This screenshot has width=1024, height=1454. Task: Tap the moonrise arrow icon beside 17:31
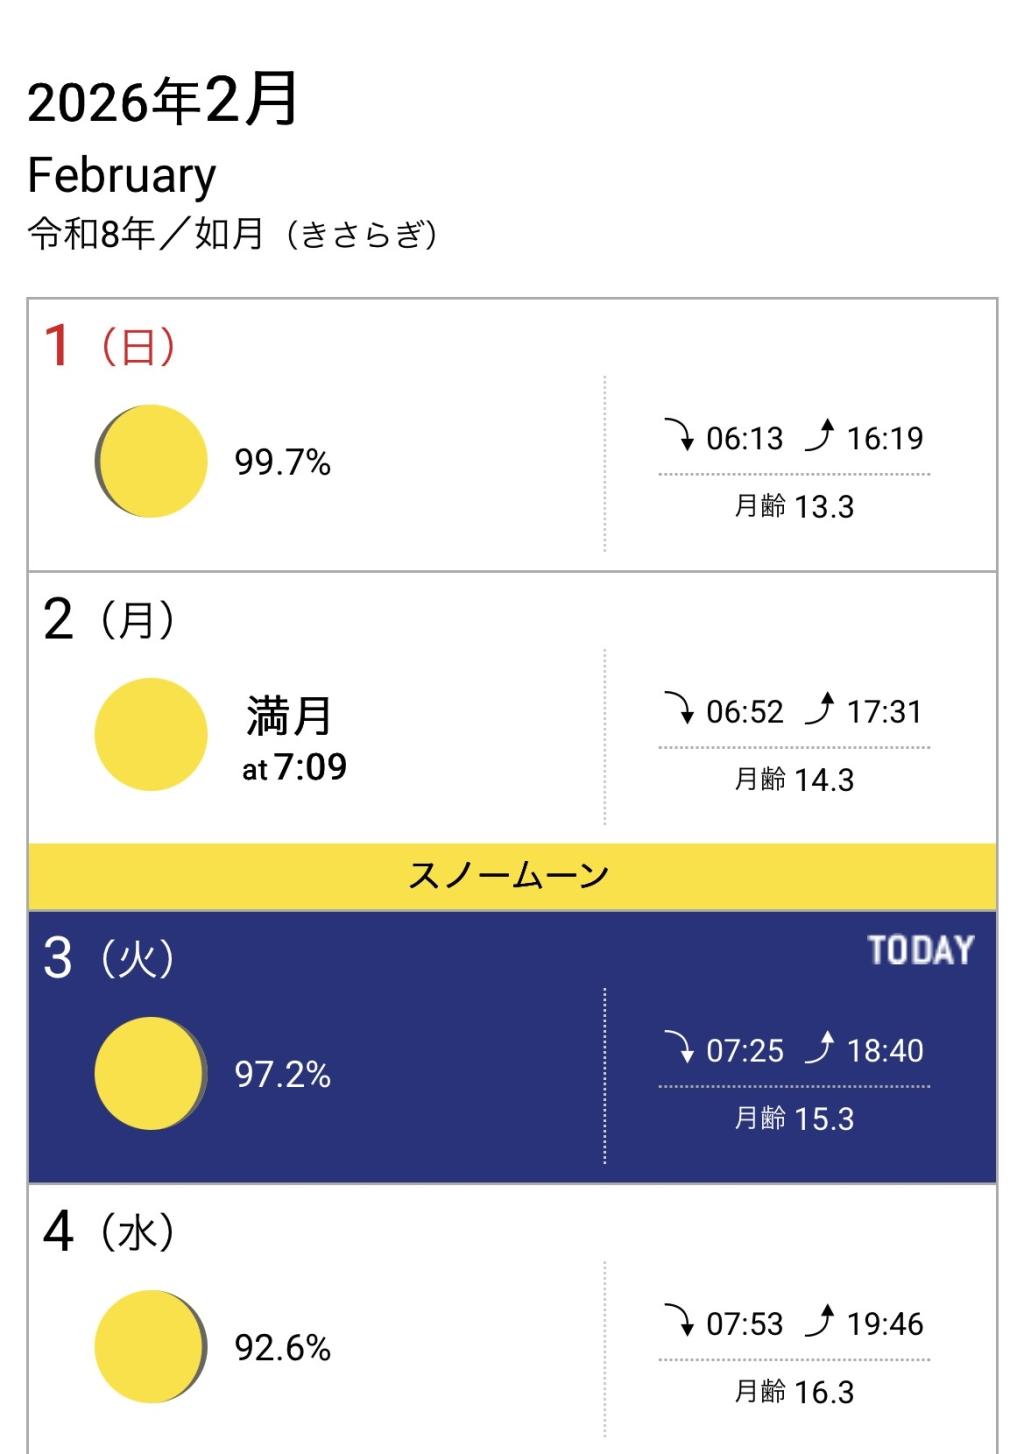(820, 709)
